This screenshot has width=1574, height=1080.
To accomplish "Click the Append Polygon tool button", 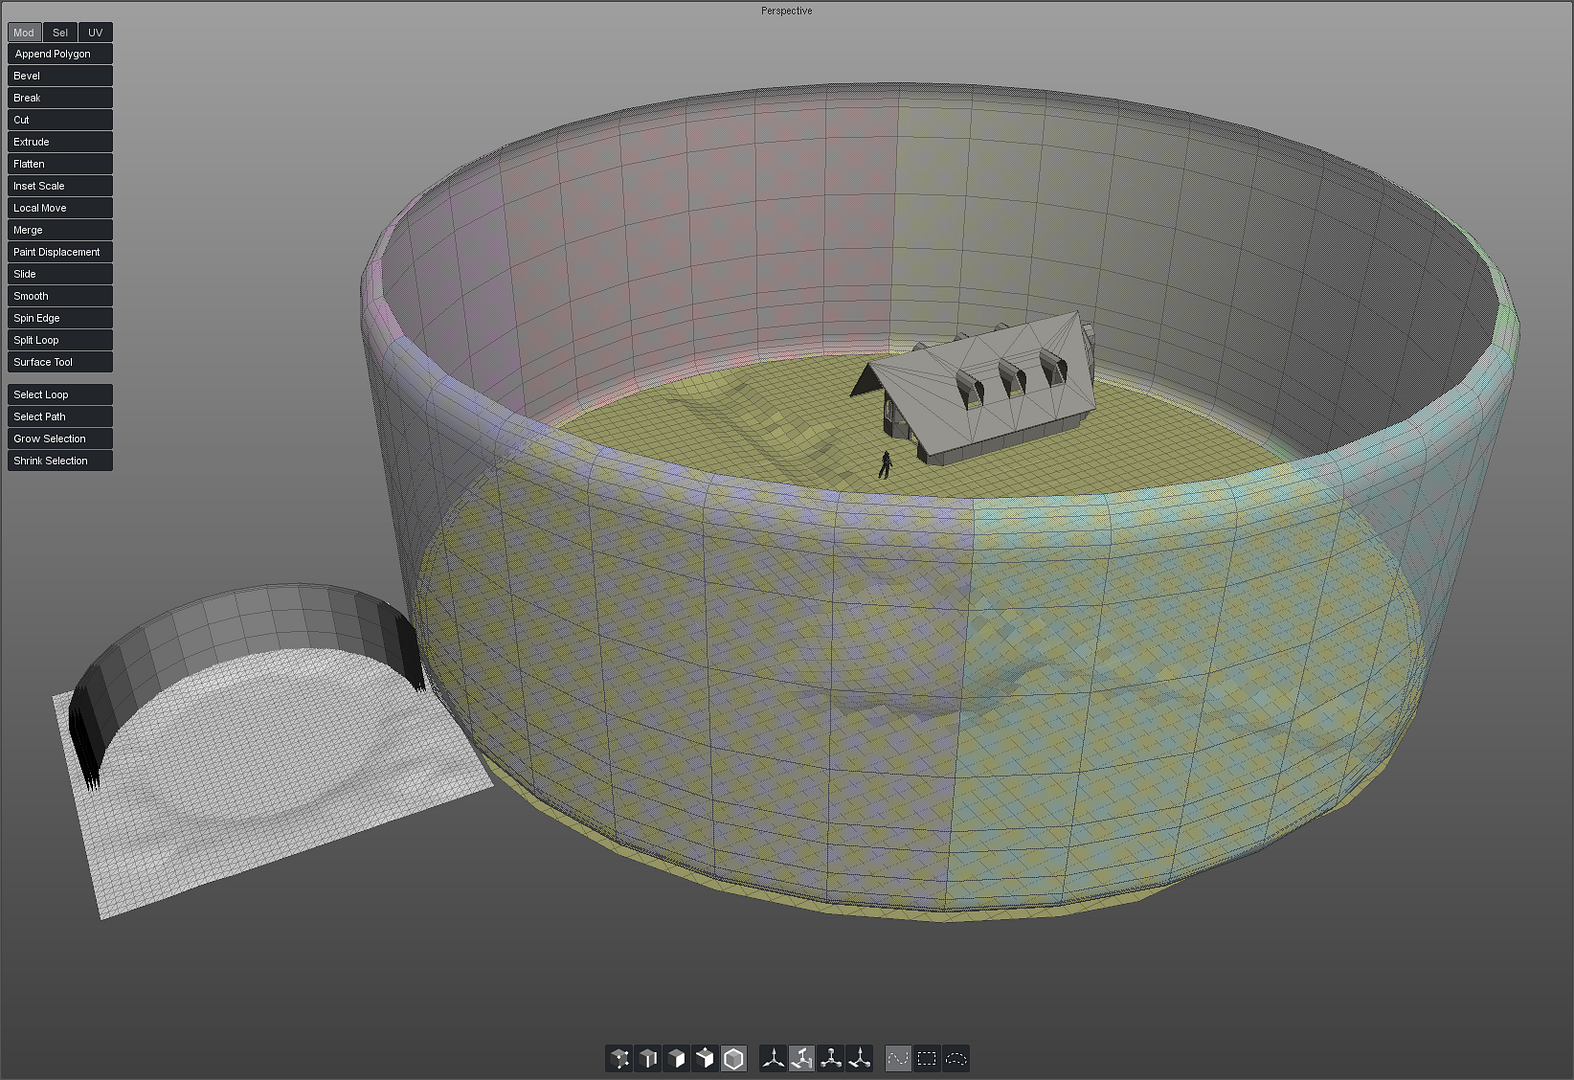I will (x=60, y=54).
